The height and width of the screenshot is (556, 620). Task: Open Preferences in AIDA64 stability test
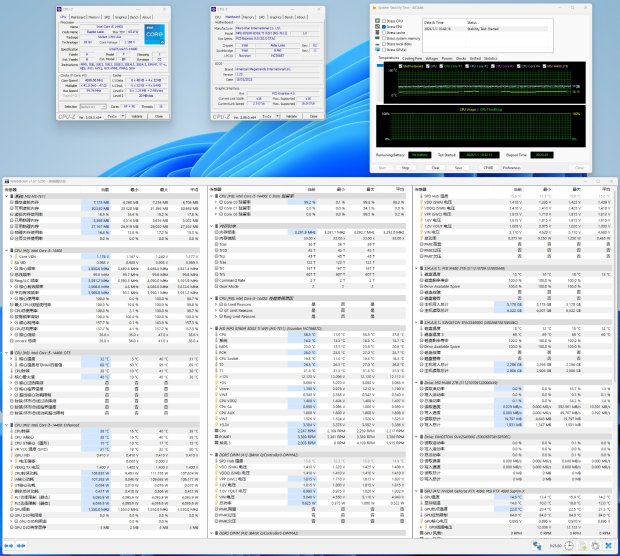512,168
